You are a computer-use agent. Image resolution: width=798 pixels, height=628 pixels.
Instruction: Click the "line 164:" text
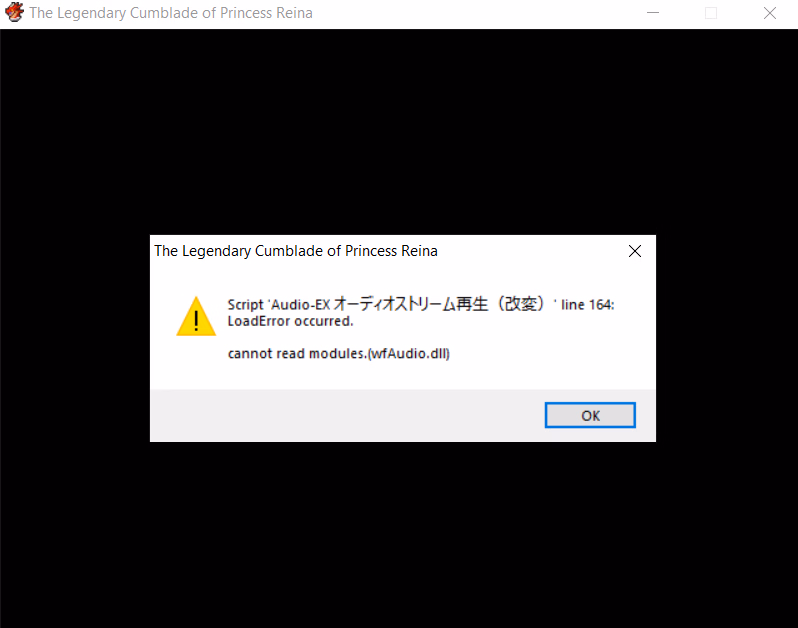point(587,304)
